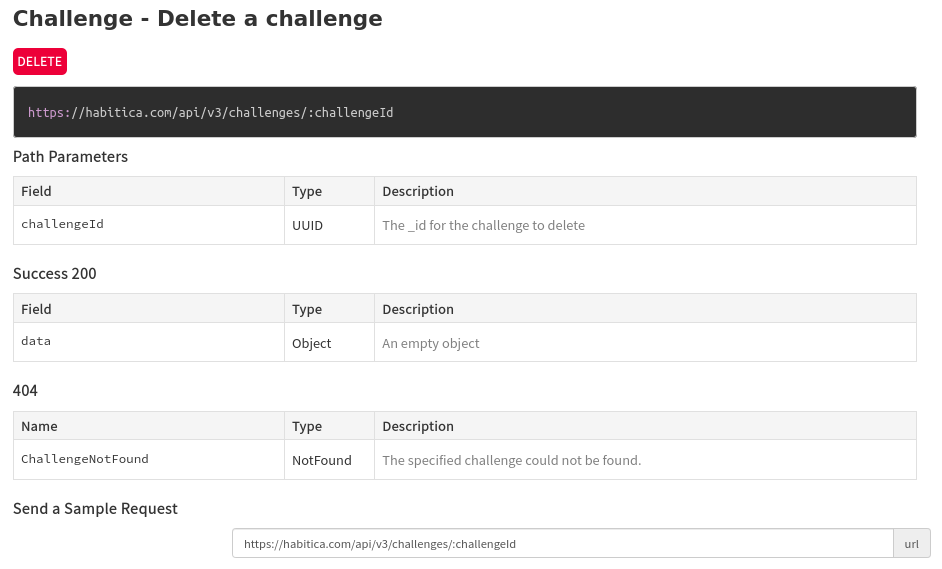942x569 pixels.
Task: Click the sample request URL input field
Action: pyautogui.click(x=562, y=544)
